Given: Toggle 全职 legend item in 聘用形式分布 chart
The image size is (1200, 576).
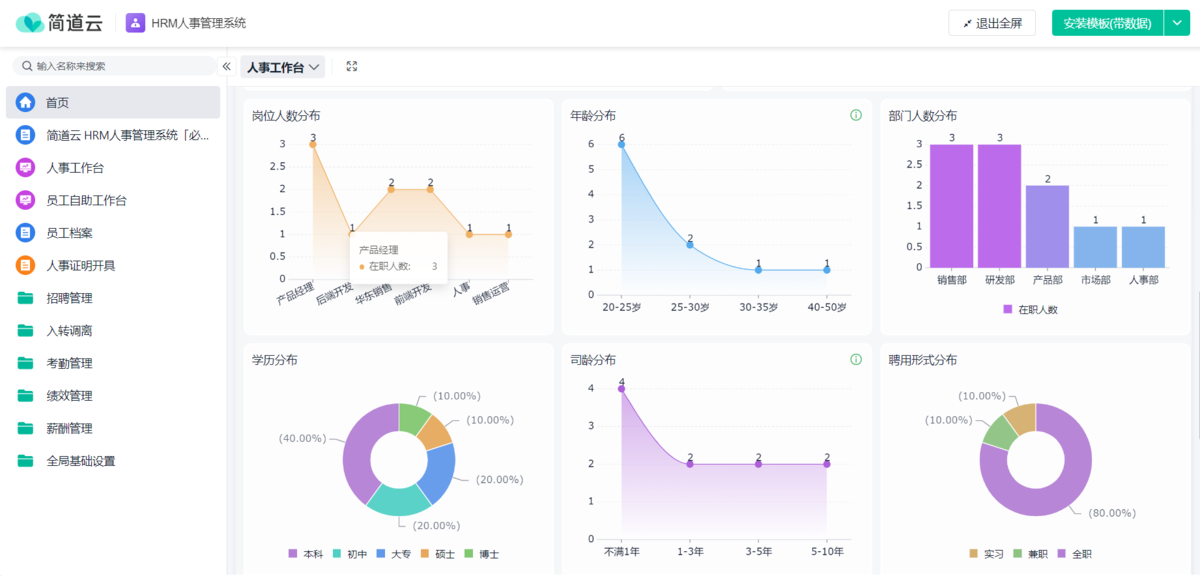Looking at the screenshot, I should [x=1075, y=553].
